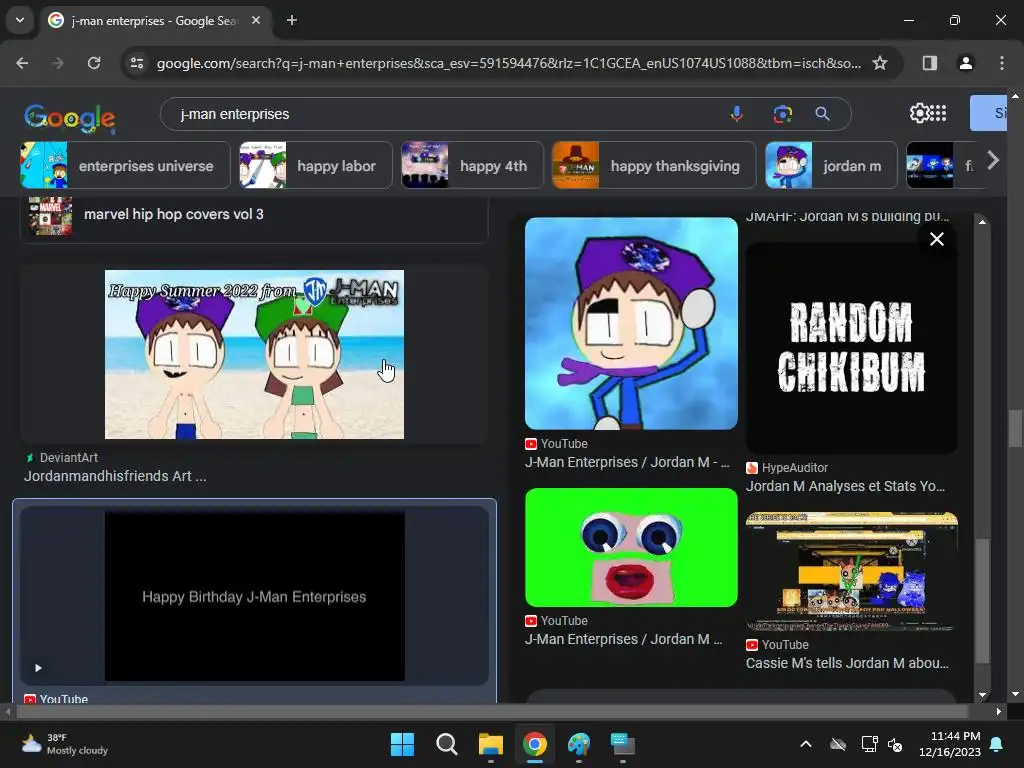Image resolution: width=1024 pixels, height=768 pixels.
Task: Click horizontal scrollbar right arrow
Action: pyautogui.click(x=999, y=711)
